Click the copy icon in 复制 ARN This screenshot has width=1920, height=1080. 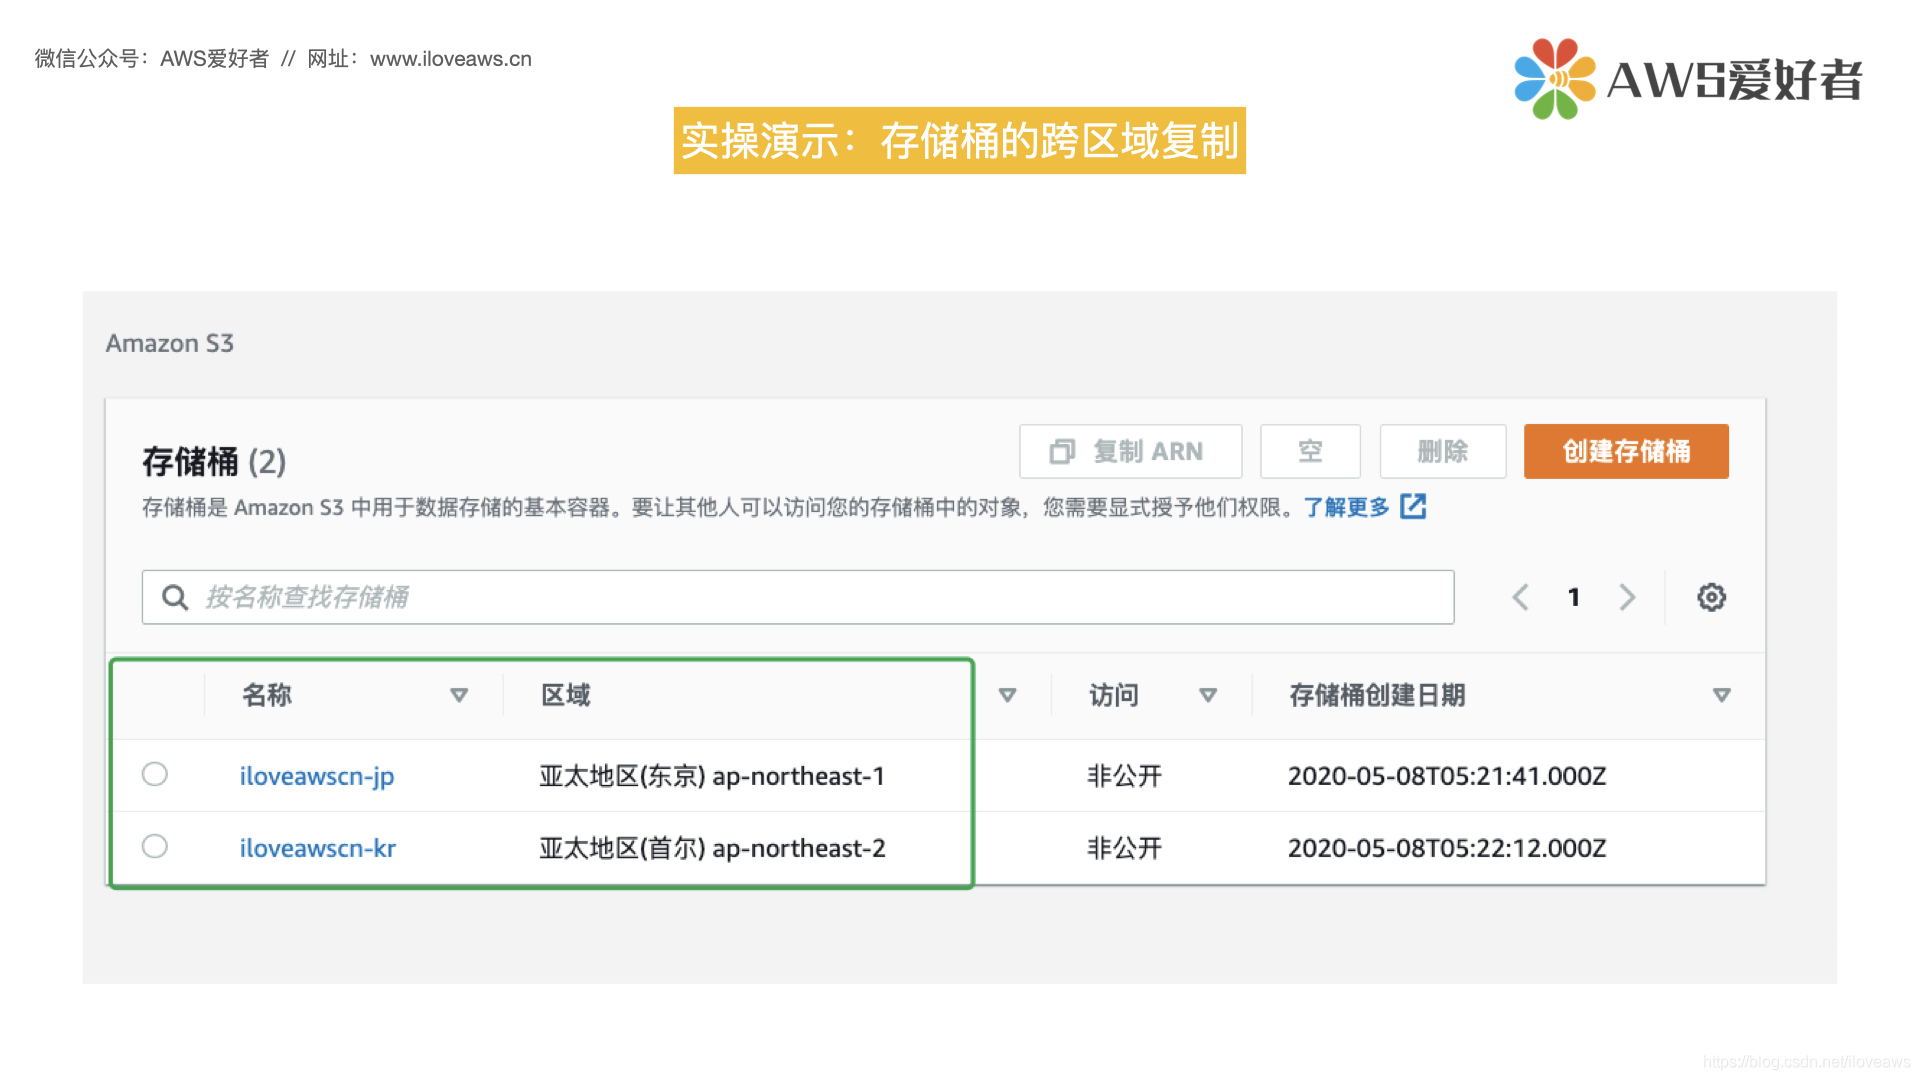(1062, 451)
